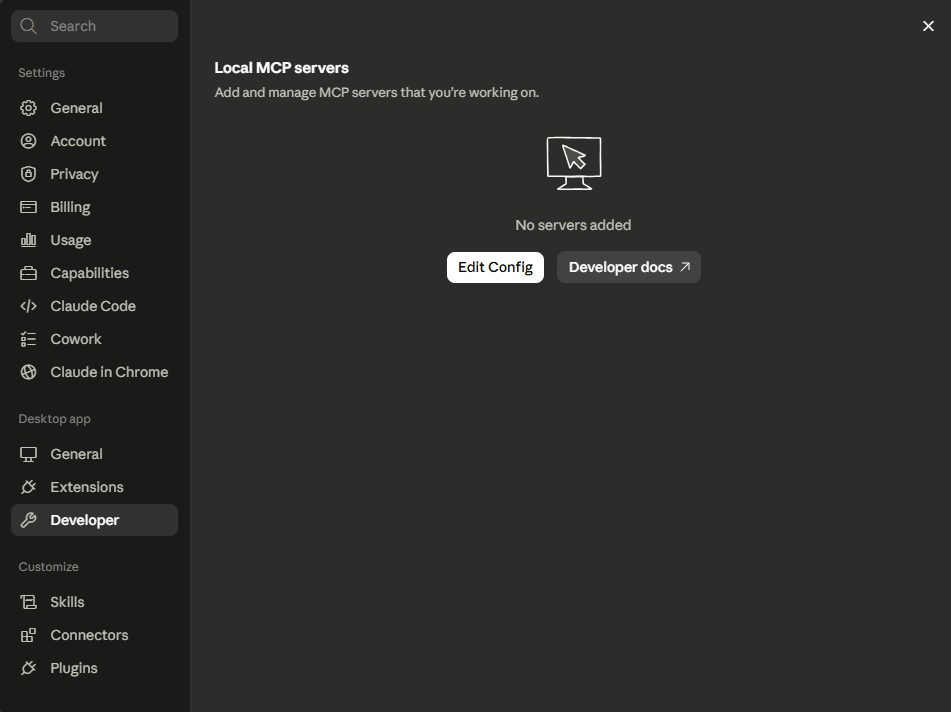Click the search magnifier icon

click(x=28, y=26)
